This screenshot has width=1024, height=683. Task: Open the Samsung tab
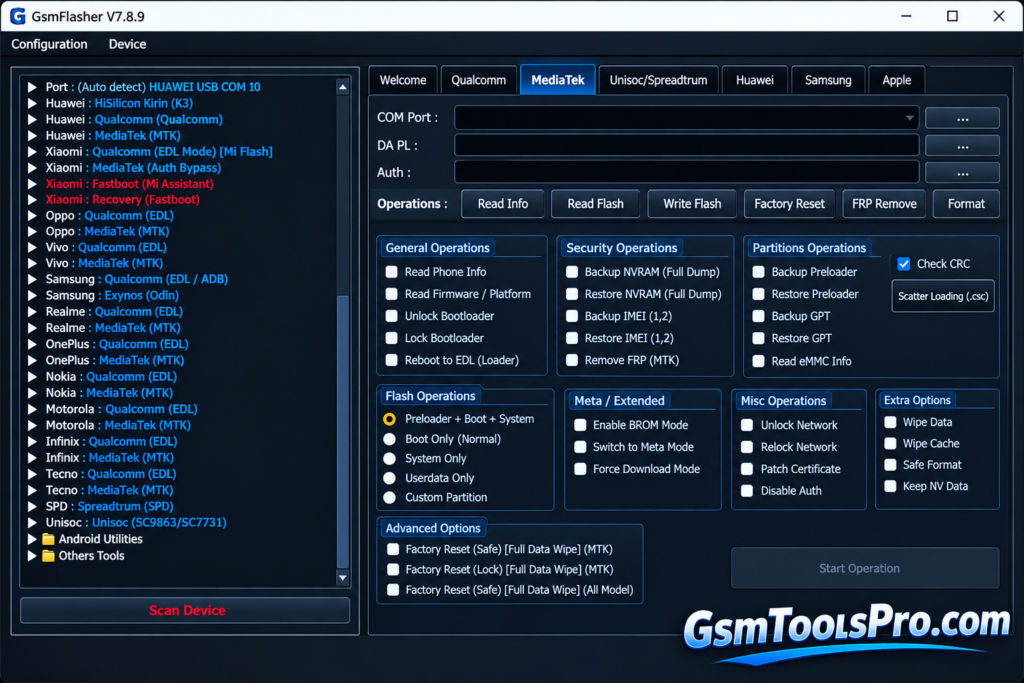tap(828, 80)
